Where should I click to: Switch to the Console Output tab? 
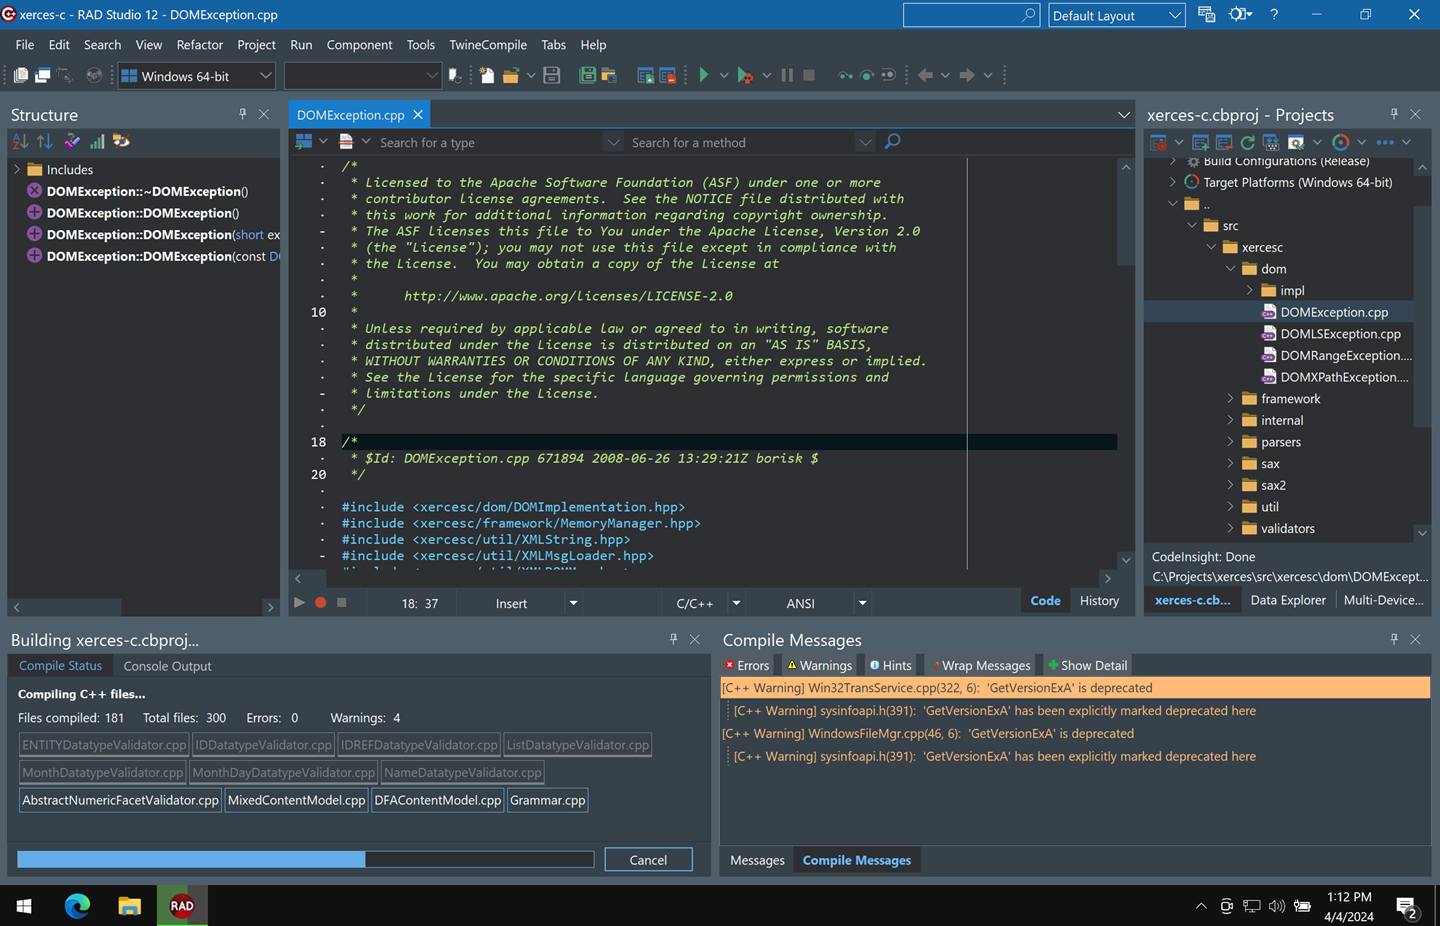click(x=167, y=666)
